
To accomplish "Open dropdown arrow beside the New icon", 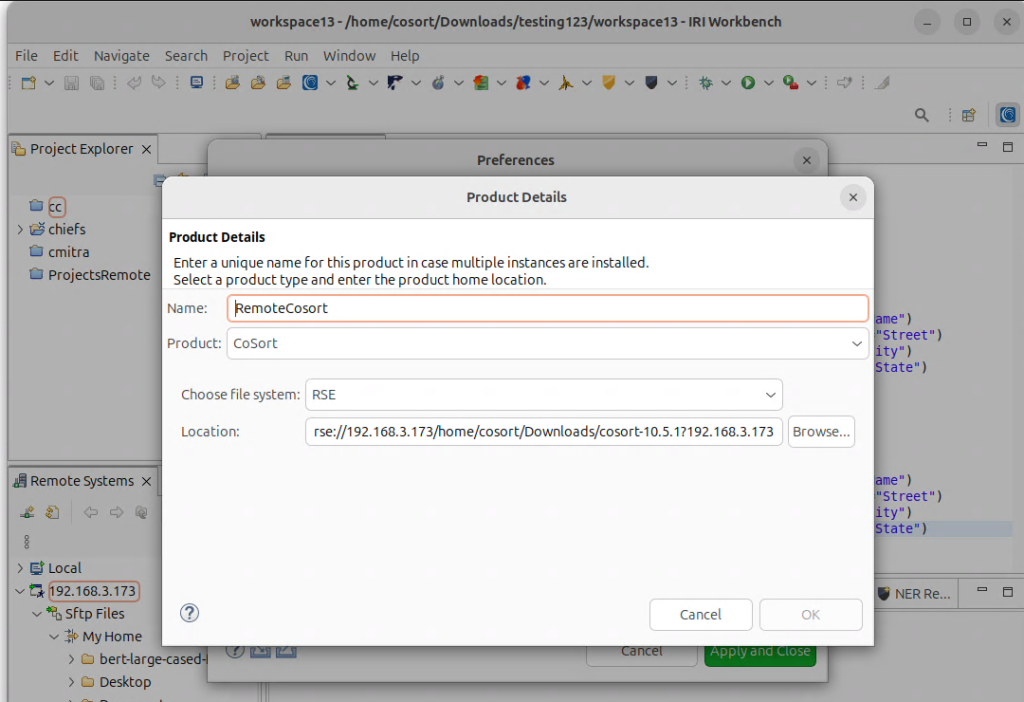I will tap(49, 83).
